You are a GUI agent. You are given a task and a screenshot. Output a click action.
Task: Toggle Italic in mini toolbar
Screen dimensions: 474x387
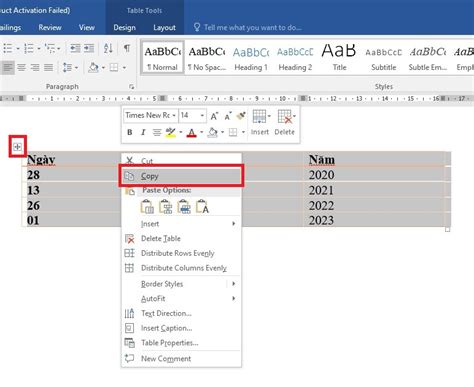click(x=143, y=132)
